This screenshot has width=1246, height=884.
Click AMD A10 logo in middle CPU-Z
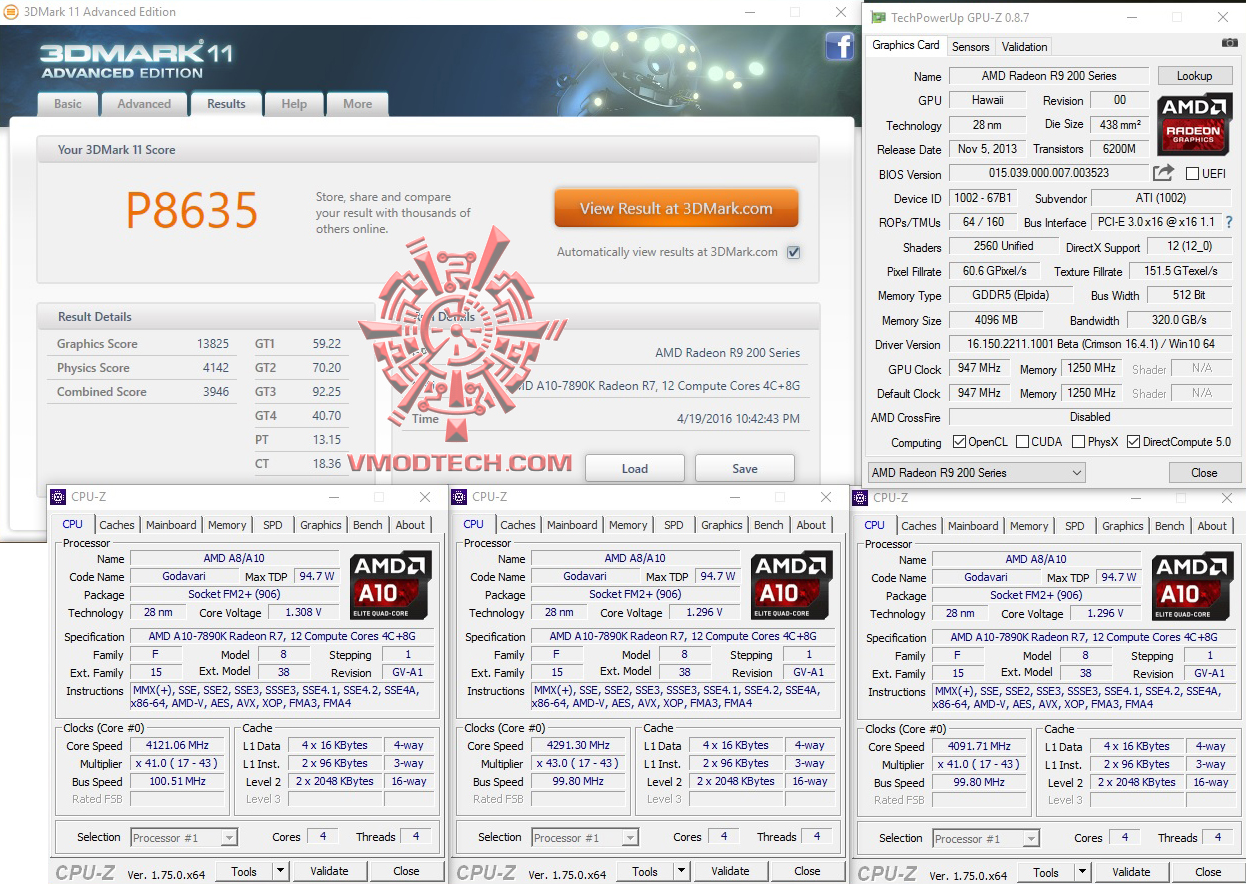point(792,585)
